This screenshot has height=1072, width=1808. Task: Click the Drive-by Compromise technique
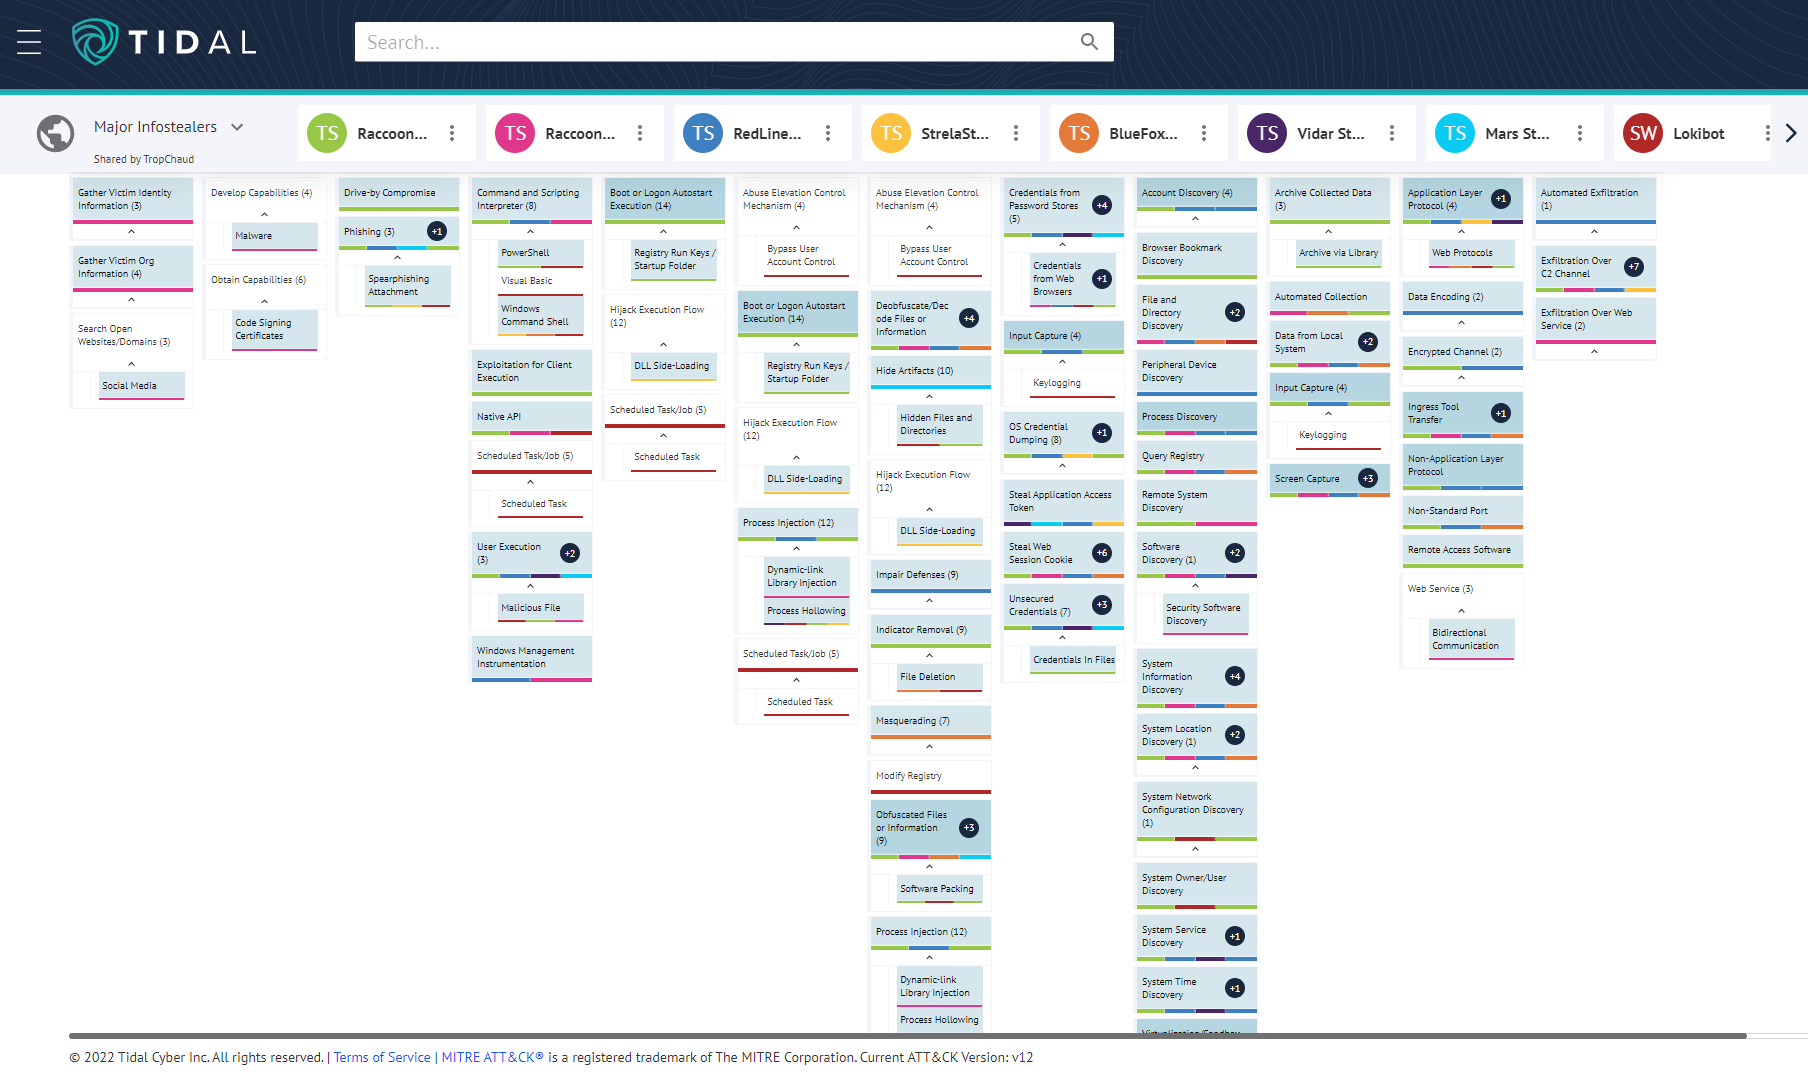click(x=398, y=194)
